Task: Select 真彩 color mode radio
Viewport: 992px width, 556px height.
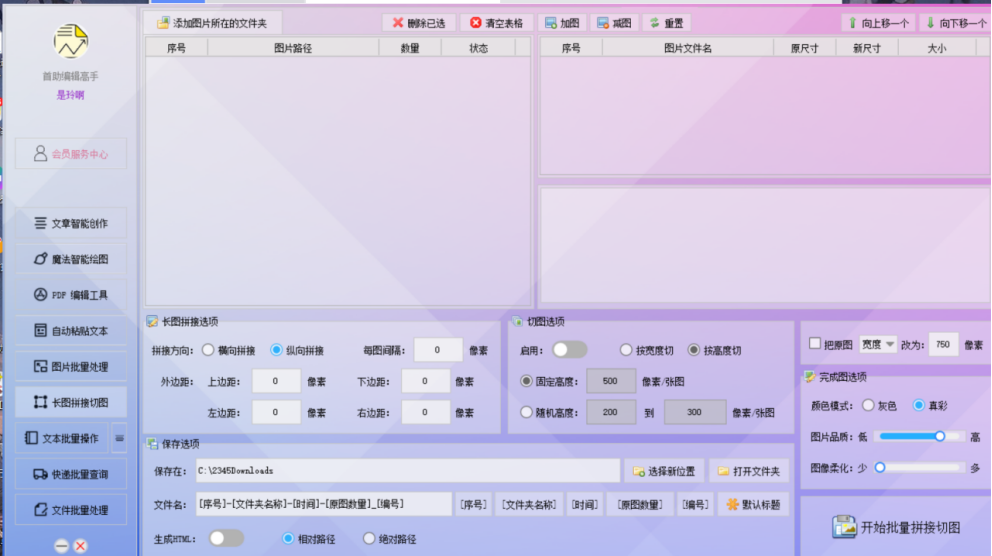Action: 919,405
